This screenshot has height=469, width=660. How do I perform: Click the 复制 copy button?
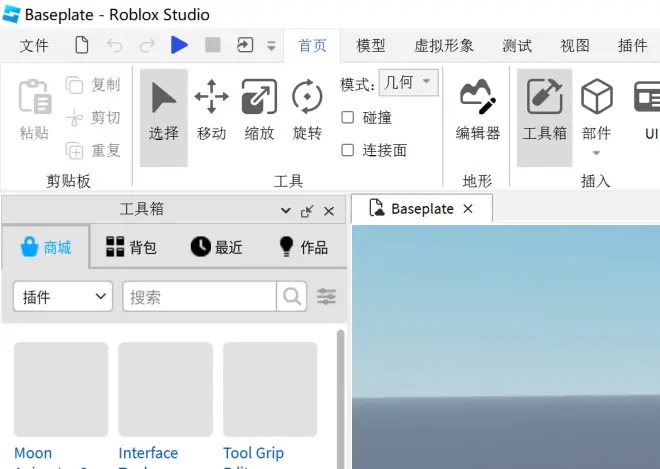point(93,85)
